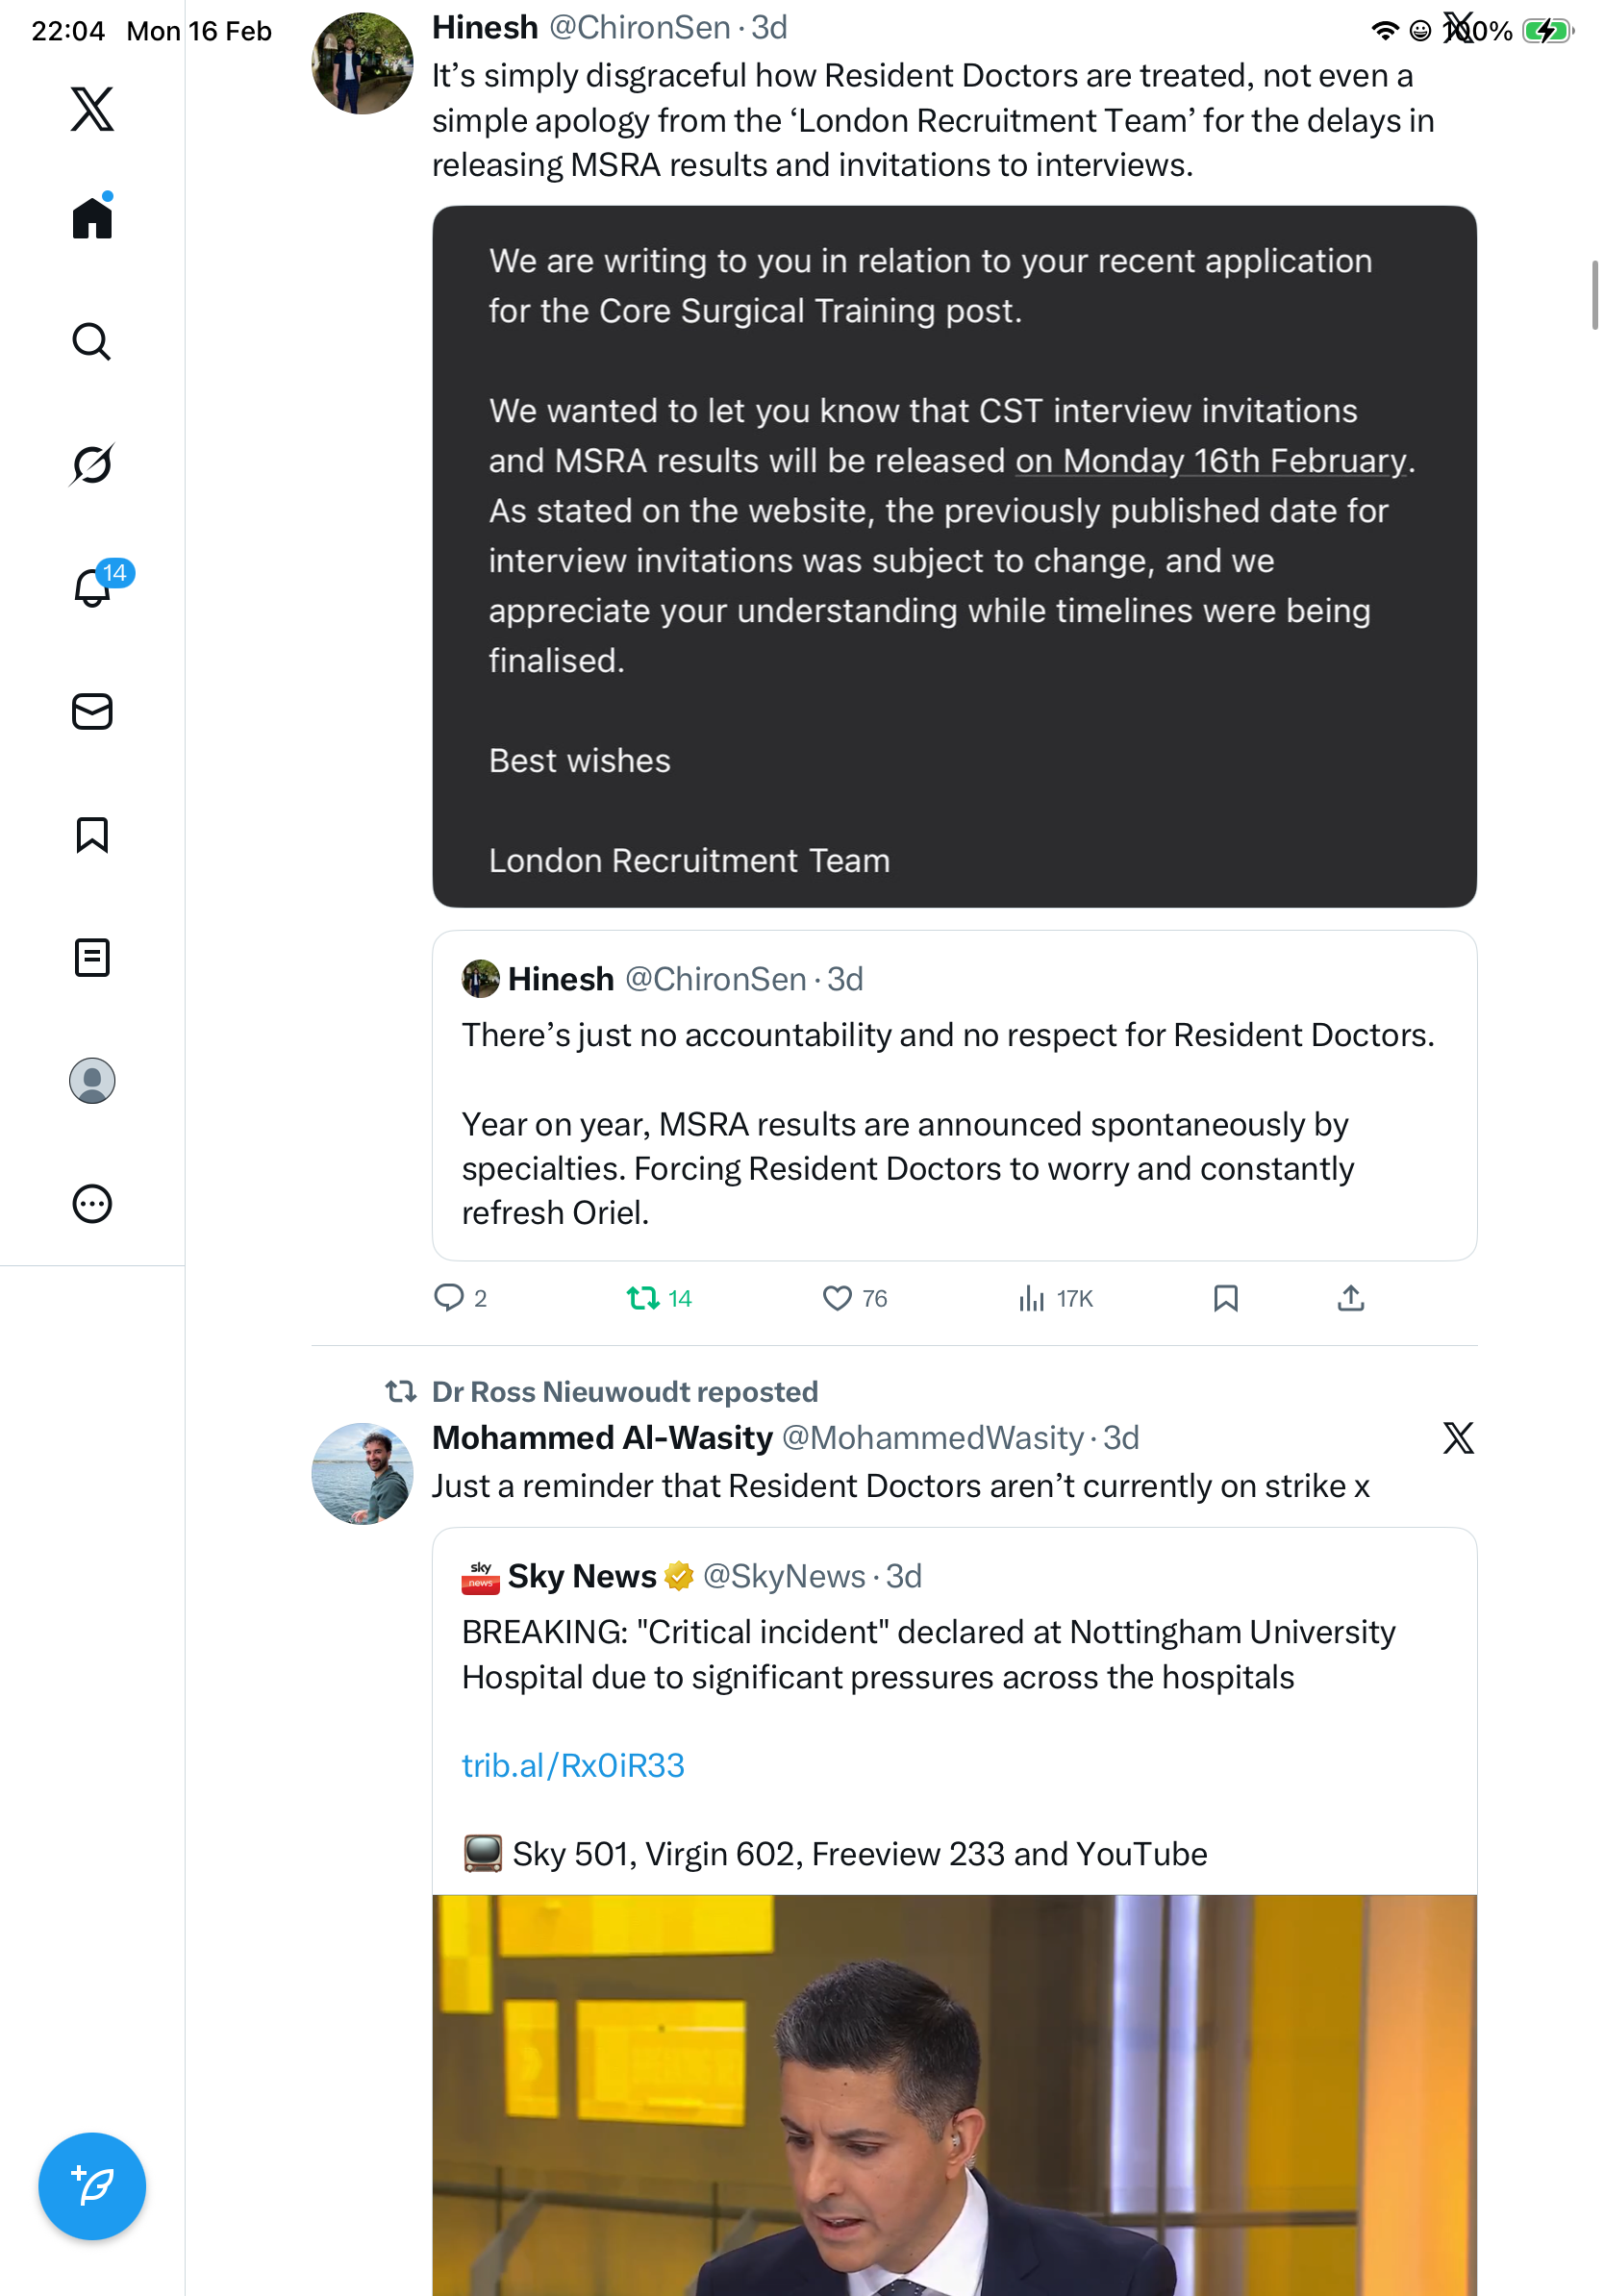The image size is (1604, 2296).
Task: Open the Home feed tab
Action: point(92,218)
